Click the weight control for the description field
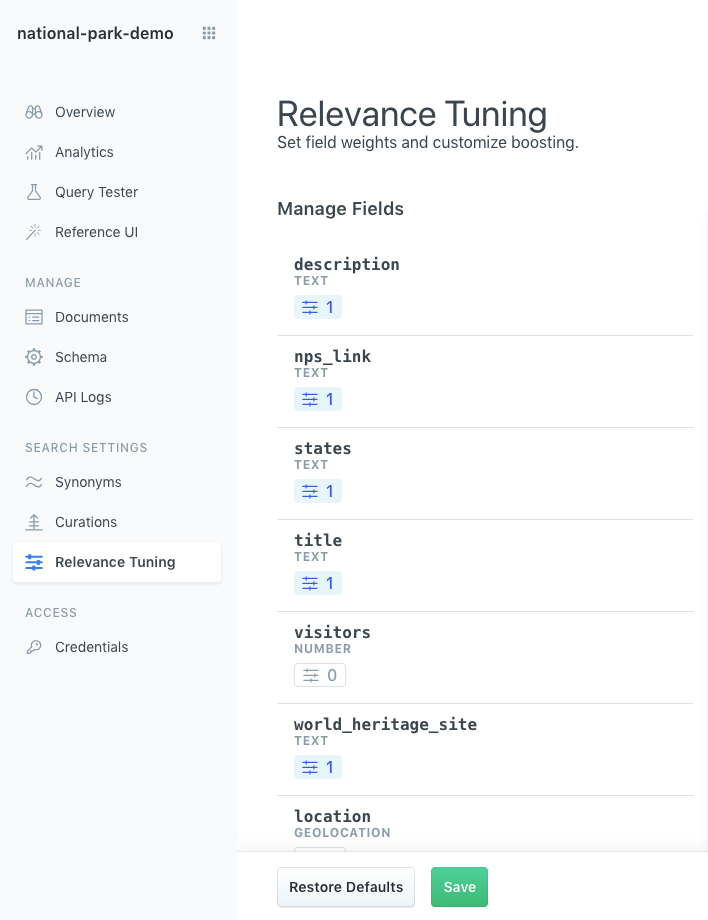Screen dimensions: 708x920 pos(317,307)
